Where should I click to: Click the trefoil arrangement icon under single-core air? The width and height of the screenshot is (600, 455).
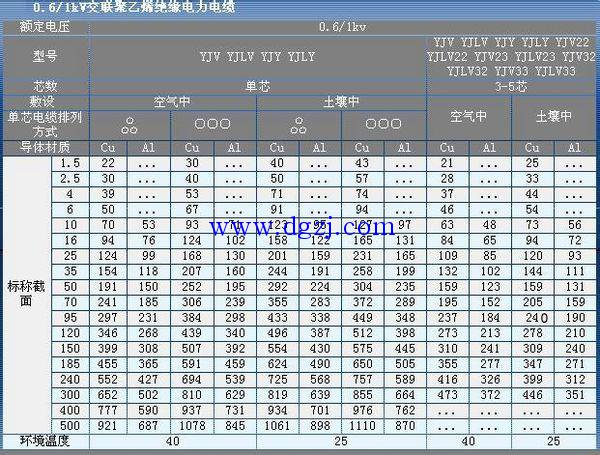point(130,126)
